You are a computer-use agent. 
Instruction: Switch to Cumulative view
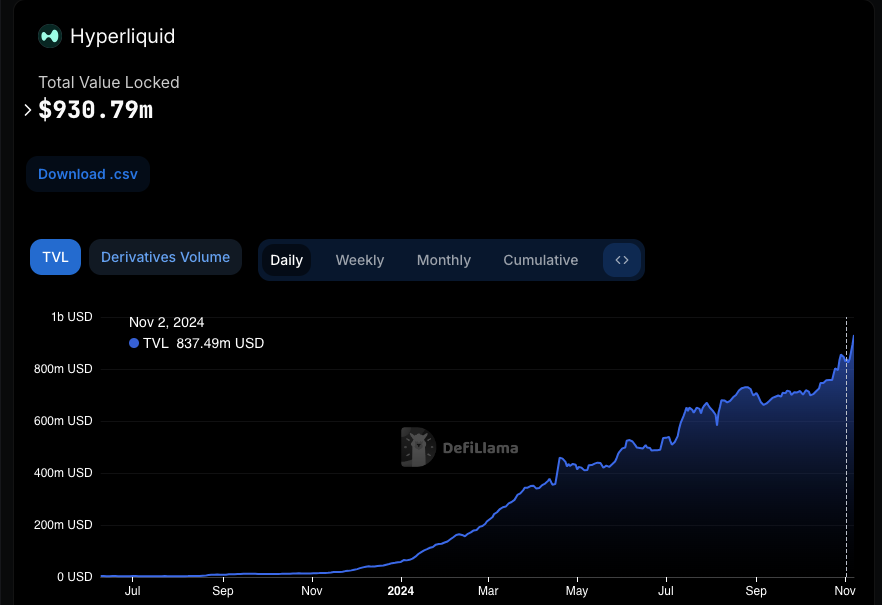click(541, 260)
